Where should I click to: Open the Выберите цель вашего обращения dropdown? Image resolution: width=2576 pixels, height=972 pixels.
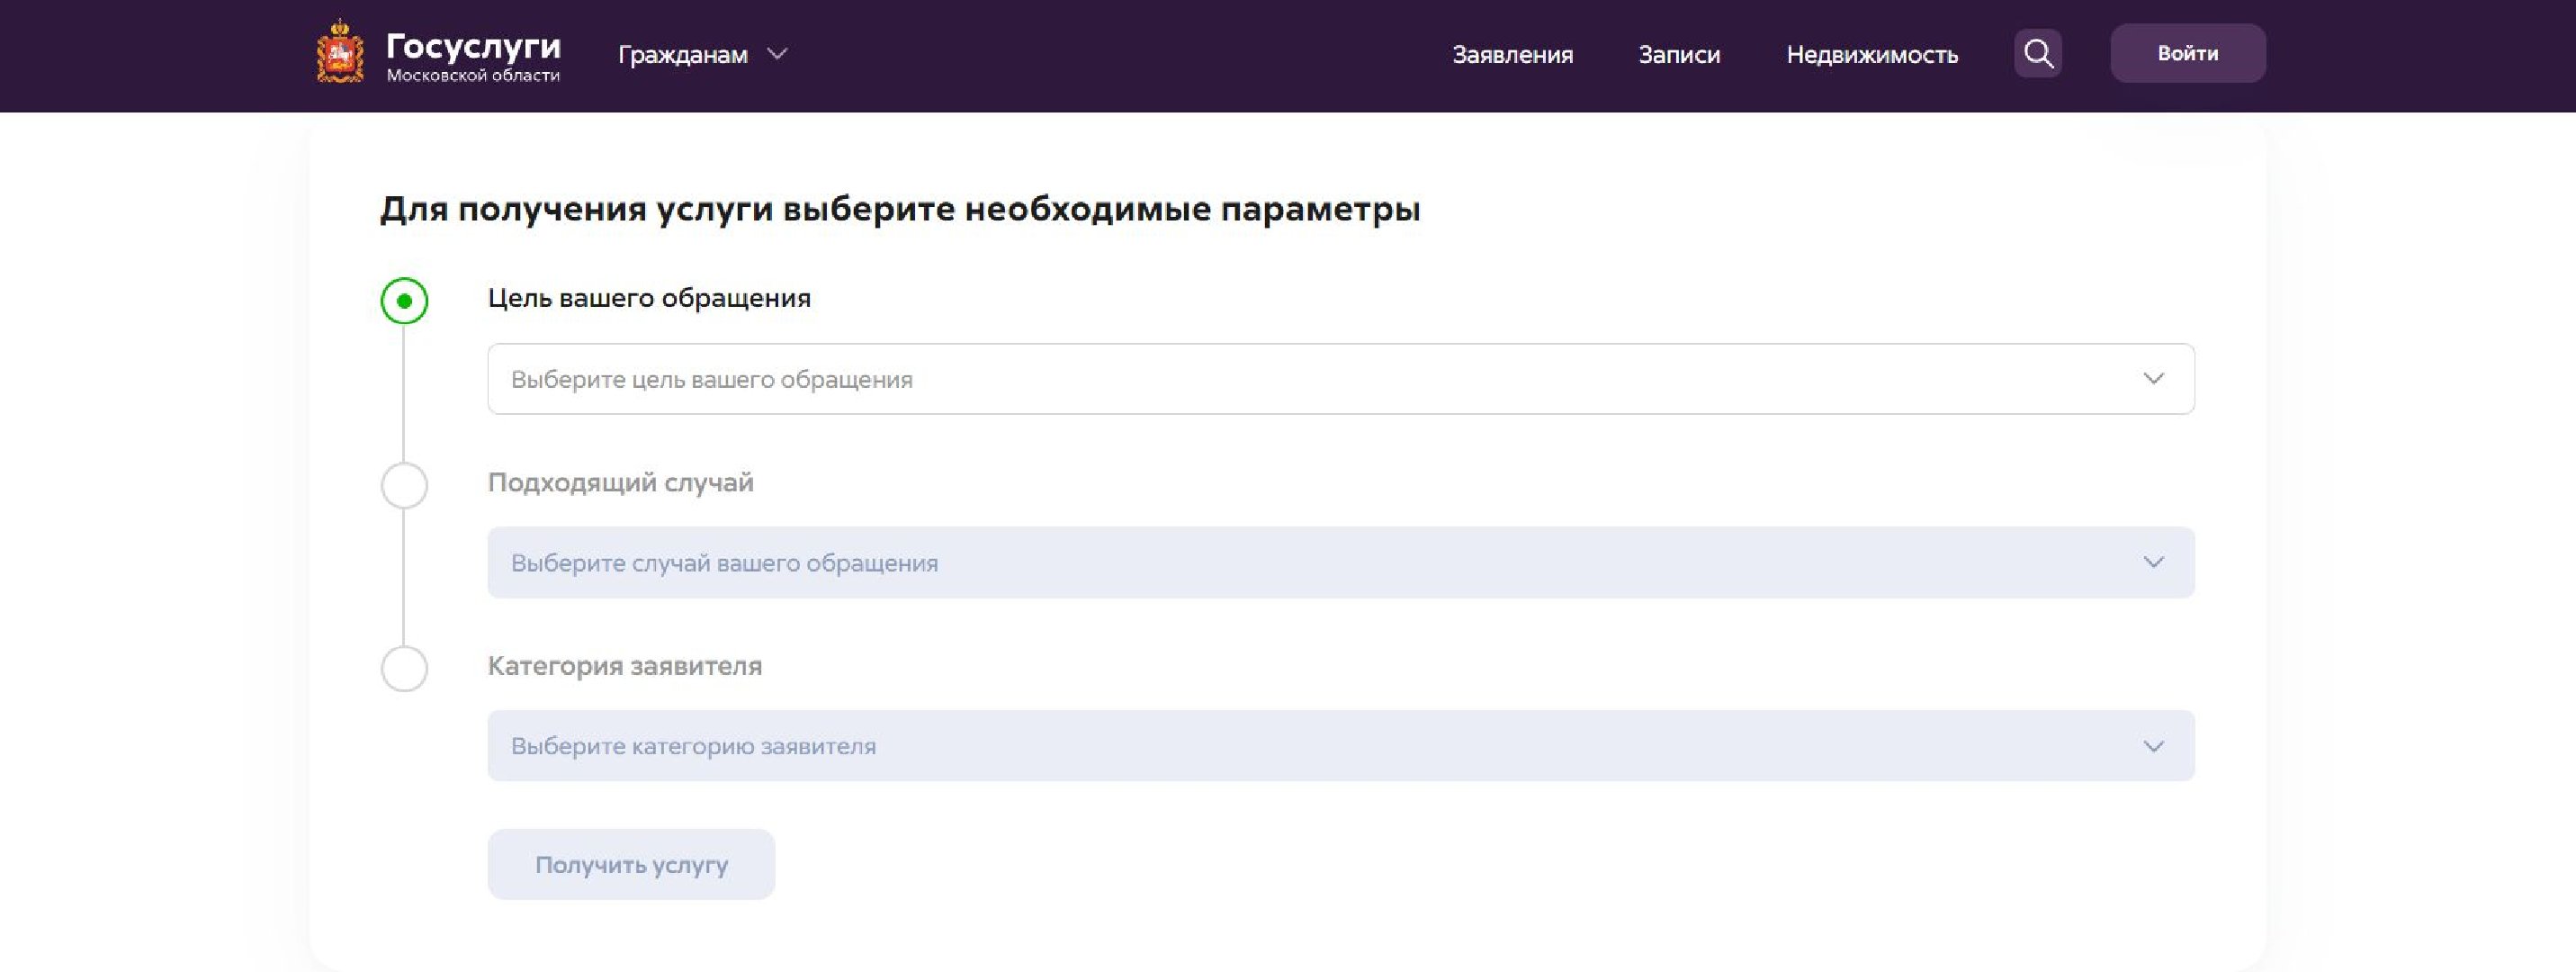click(x=1300, y=379)
